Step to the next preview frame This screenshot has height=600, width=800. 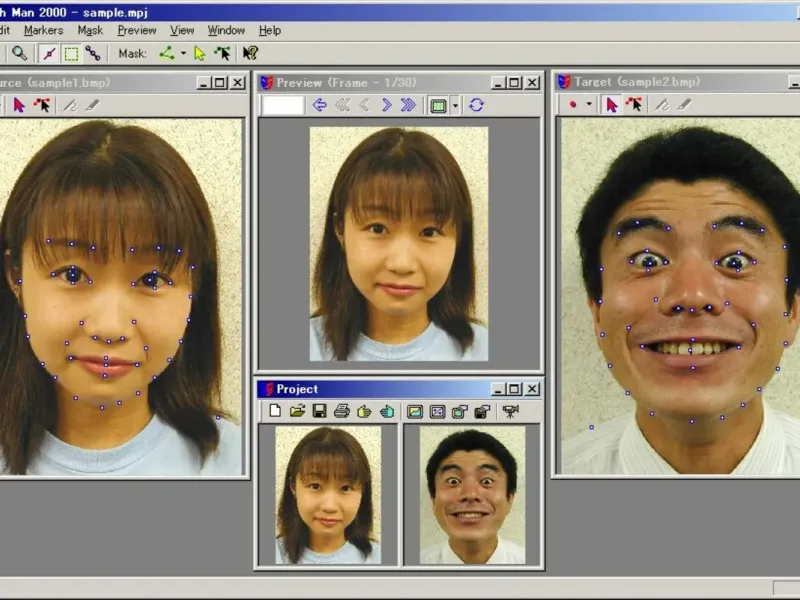(x=386, y=105)
